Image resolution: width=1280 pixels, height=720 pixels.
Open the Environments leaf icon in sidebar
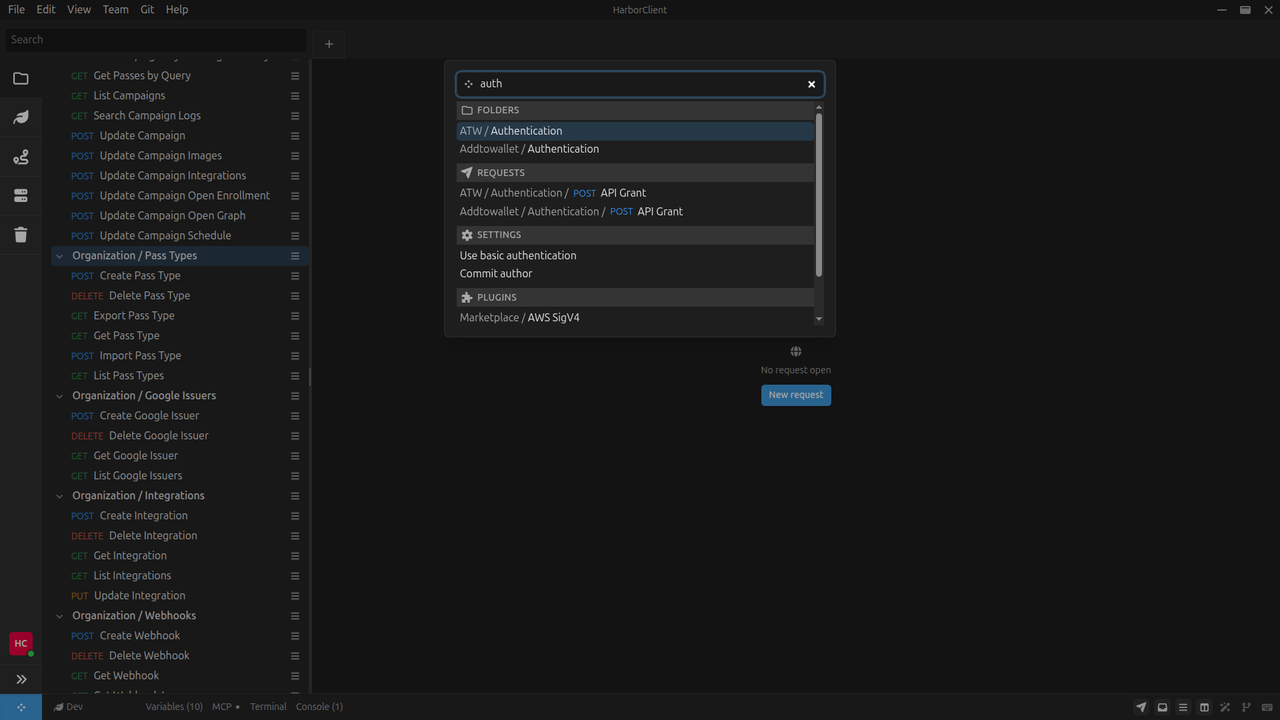21,117
